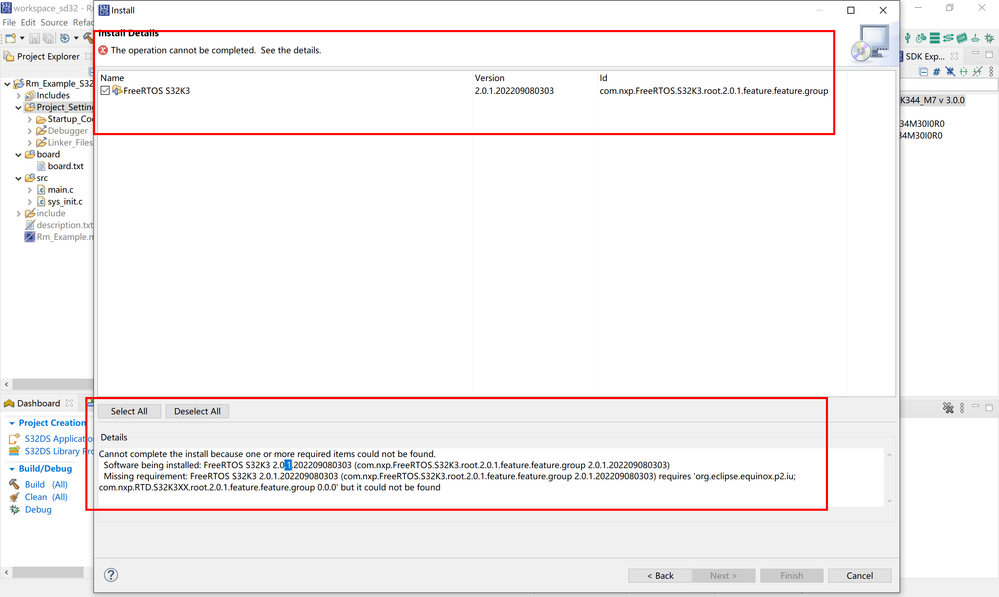This screenshot has height=597, width=999.
Task: Collapse the Build/Debug section
Action: (x=11, y=469)
